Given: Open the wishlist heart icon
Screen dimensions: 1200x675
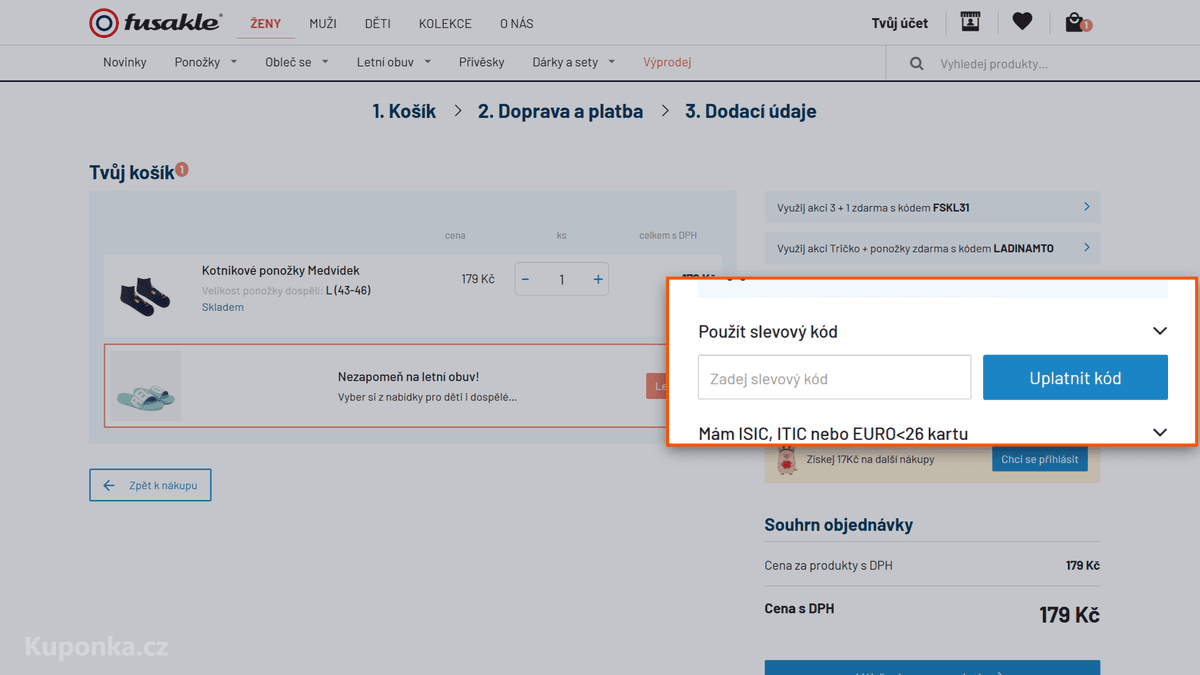Looking at the screenshot, I should (1021, 21).
